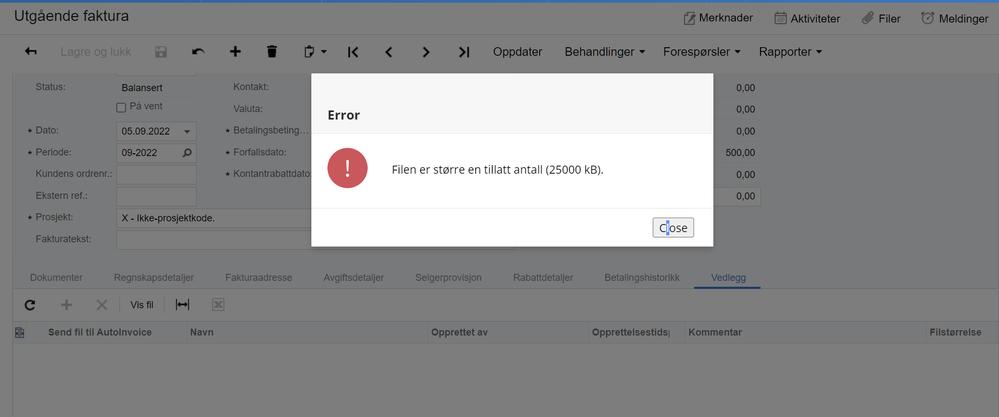999x417 pixels.
Task: Click the Periode search magnifier icon
Action: point(187,153)
